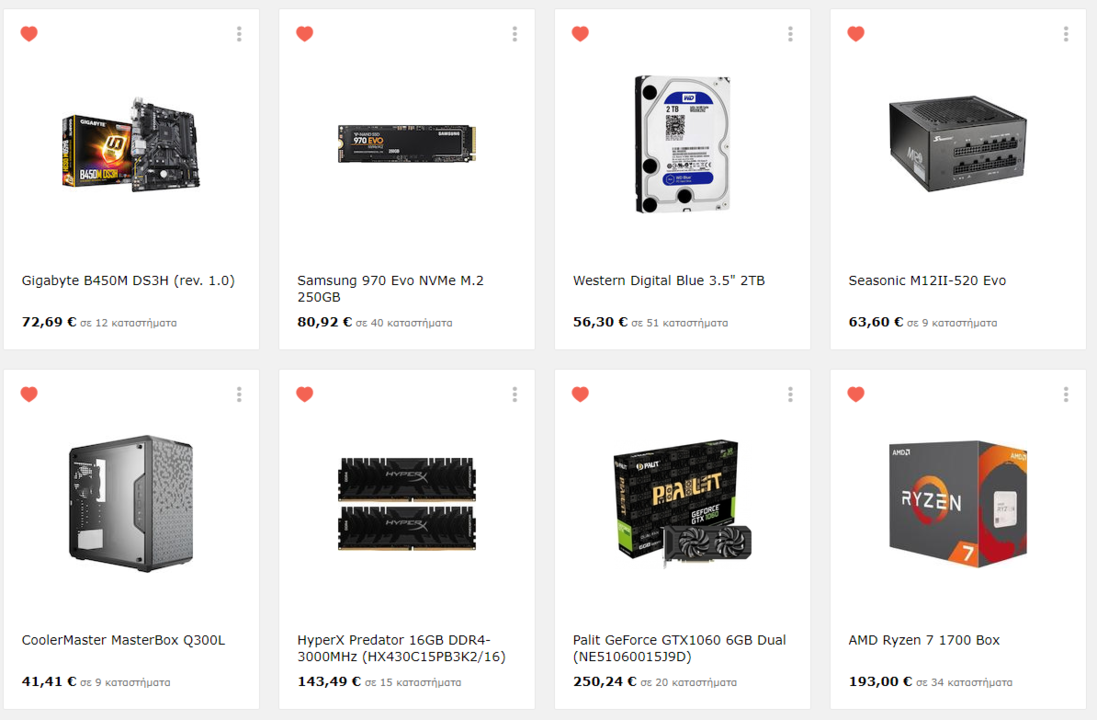
Task: Click heart icon on AMD Ryzen 7 card
Action: click(856, 394)
